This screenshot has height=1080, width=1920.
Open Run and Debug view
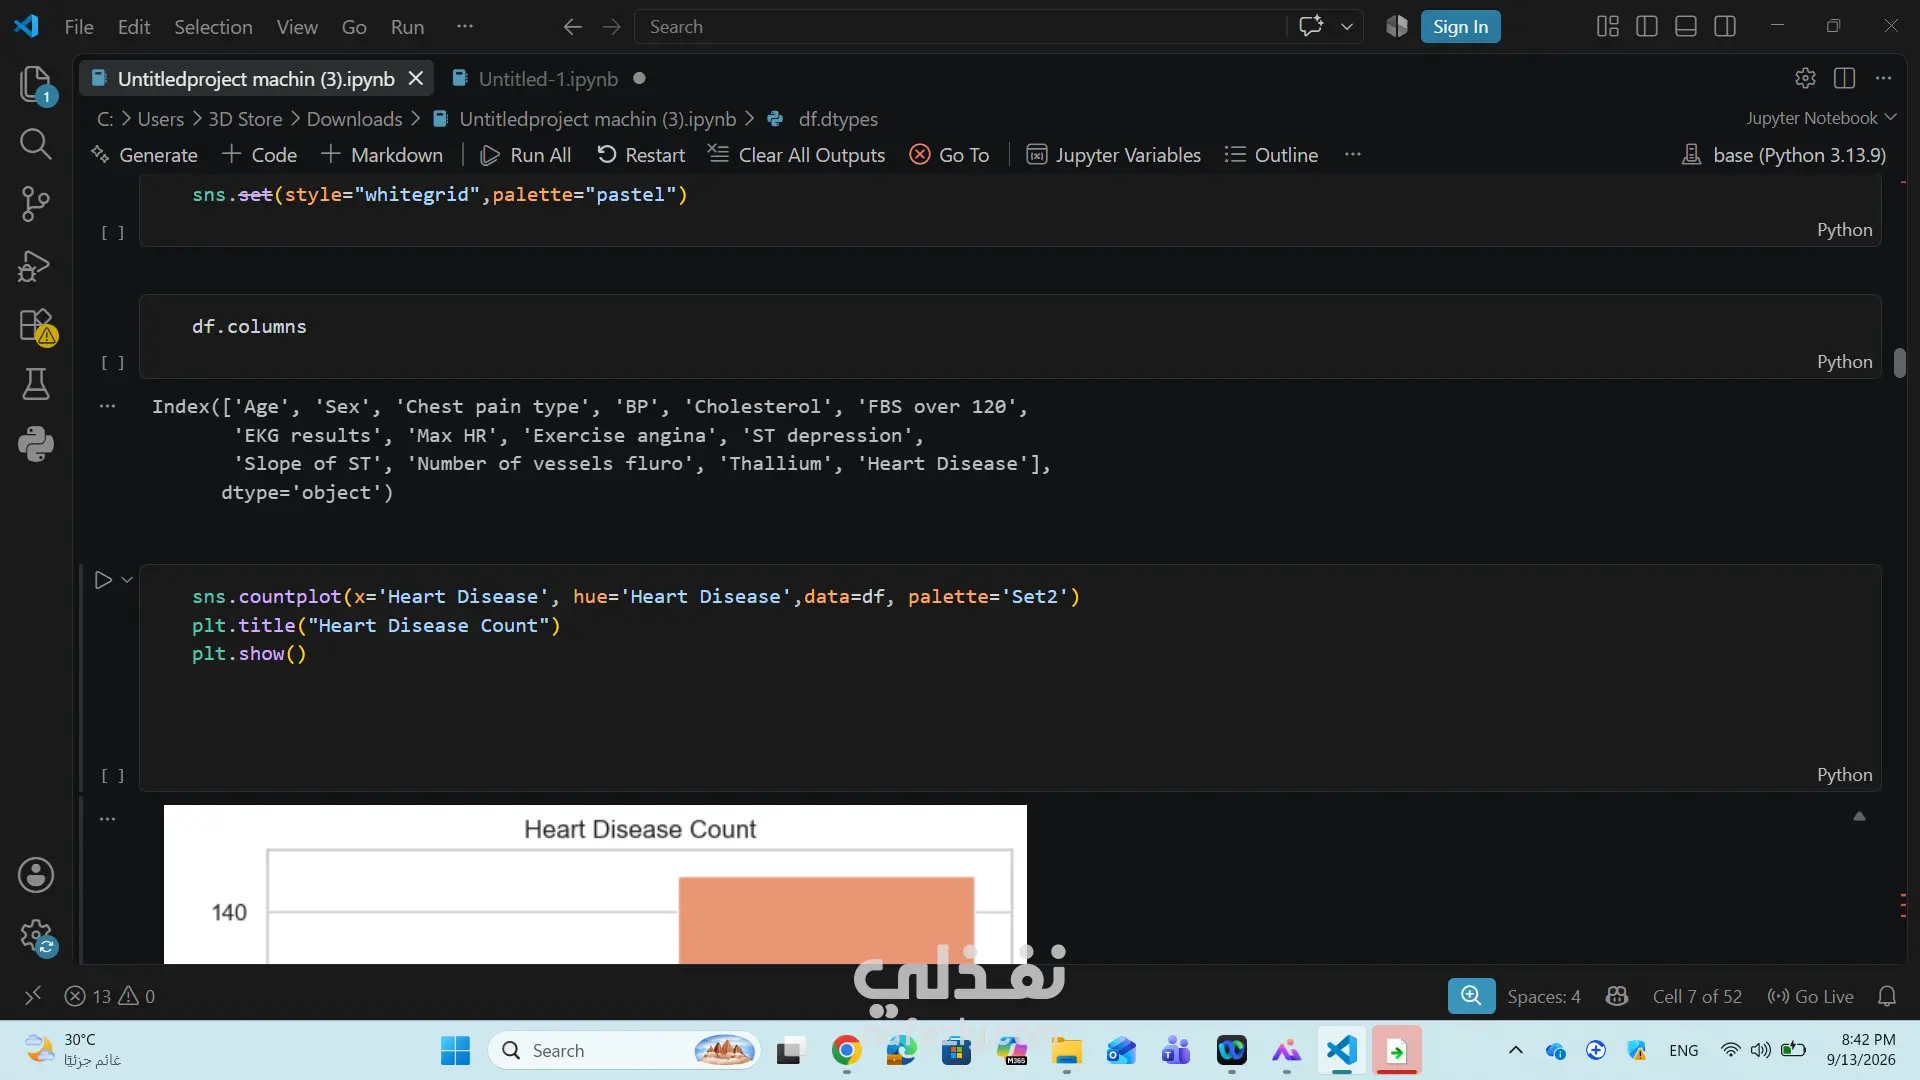[36, 265]
